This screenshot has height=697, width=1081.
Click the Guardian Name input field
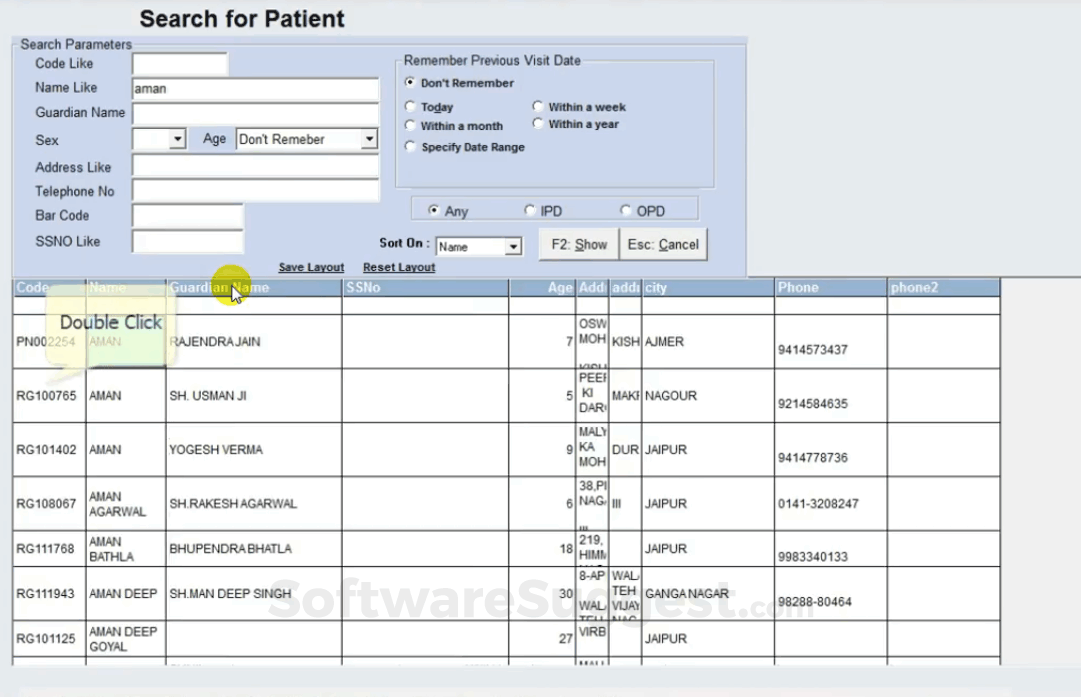coord(255,113)
